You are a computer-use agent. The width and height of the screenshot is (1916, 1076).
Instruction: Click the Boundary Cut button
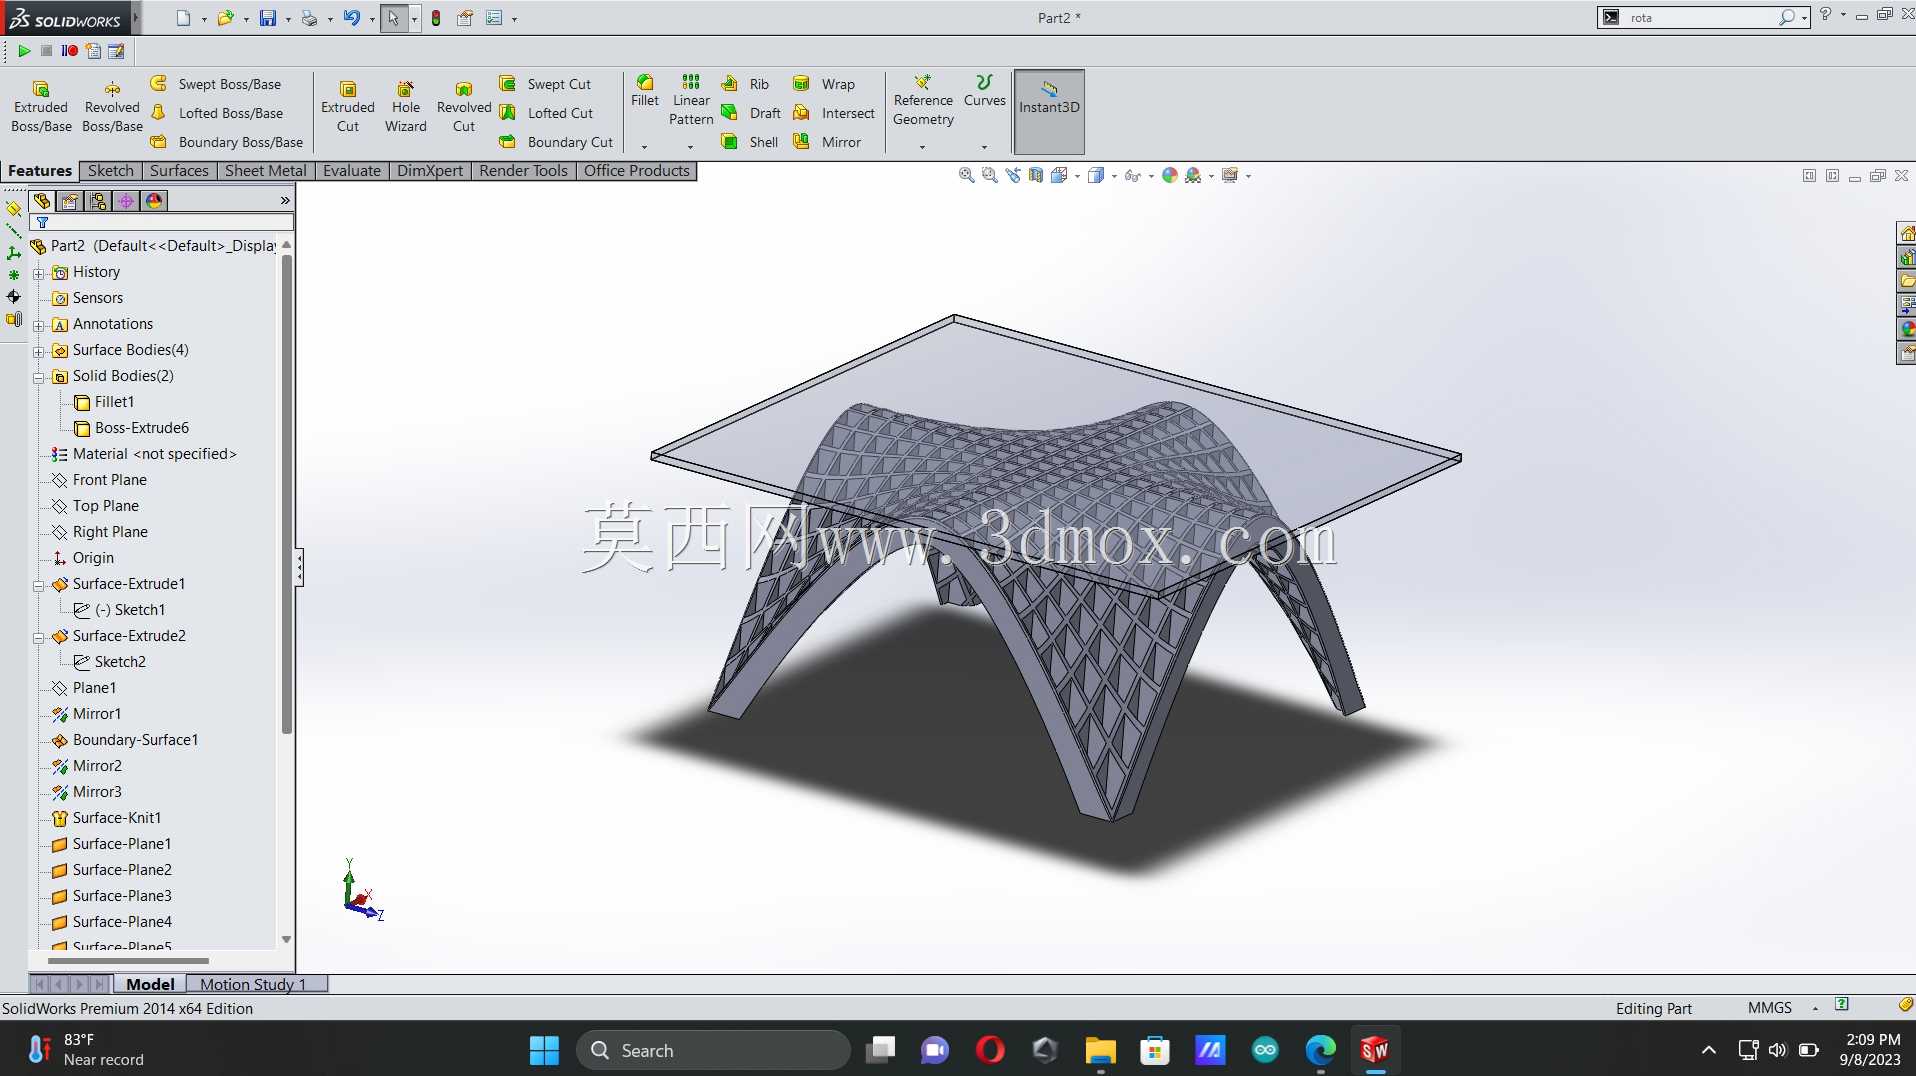tap(557, 142)
